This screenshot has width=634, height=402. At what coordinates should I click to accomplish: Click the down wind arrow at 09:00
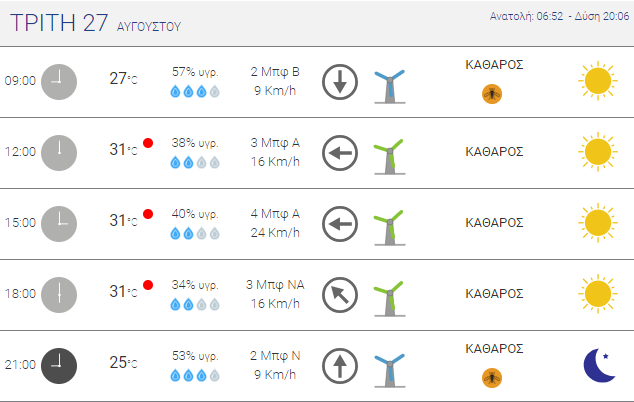pyautogui.click(x=340, y=82)
